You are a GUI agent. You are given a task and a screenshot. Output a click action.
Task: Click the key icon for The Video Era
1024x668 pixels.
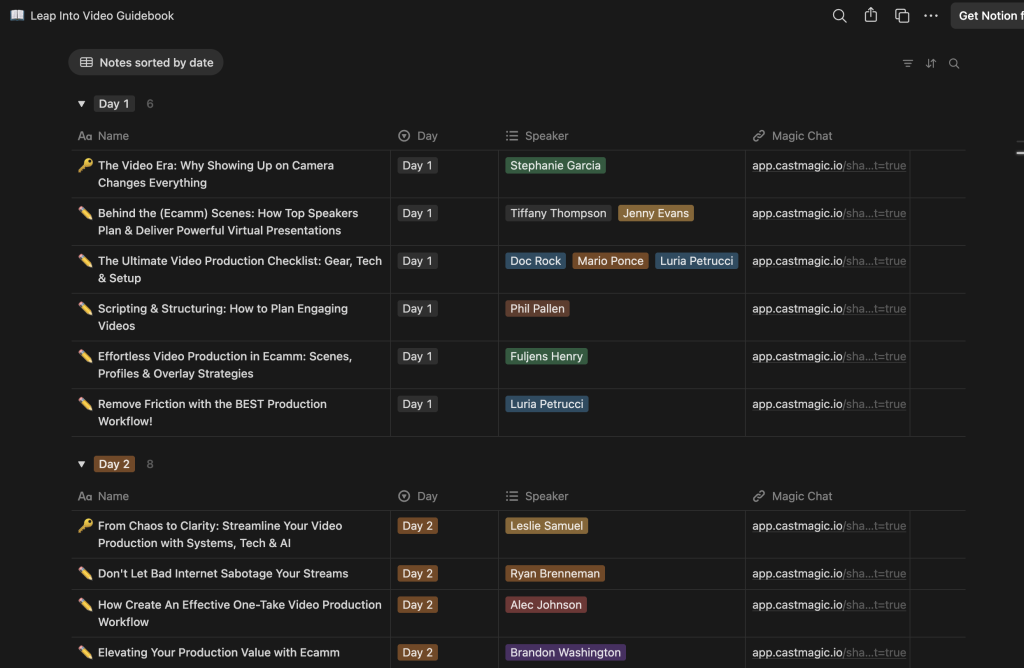tap(85, 165)
